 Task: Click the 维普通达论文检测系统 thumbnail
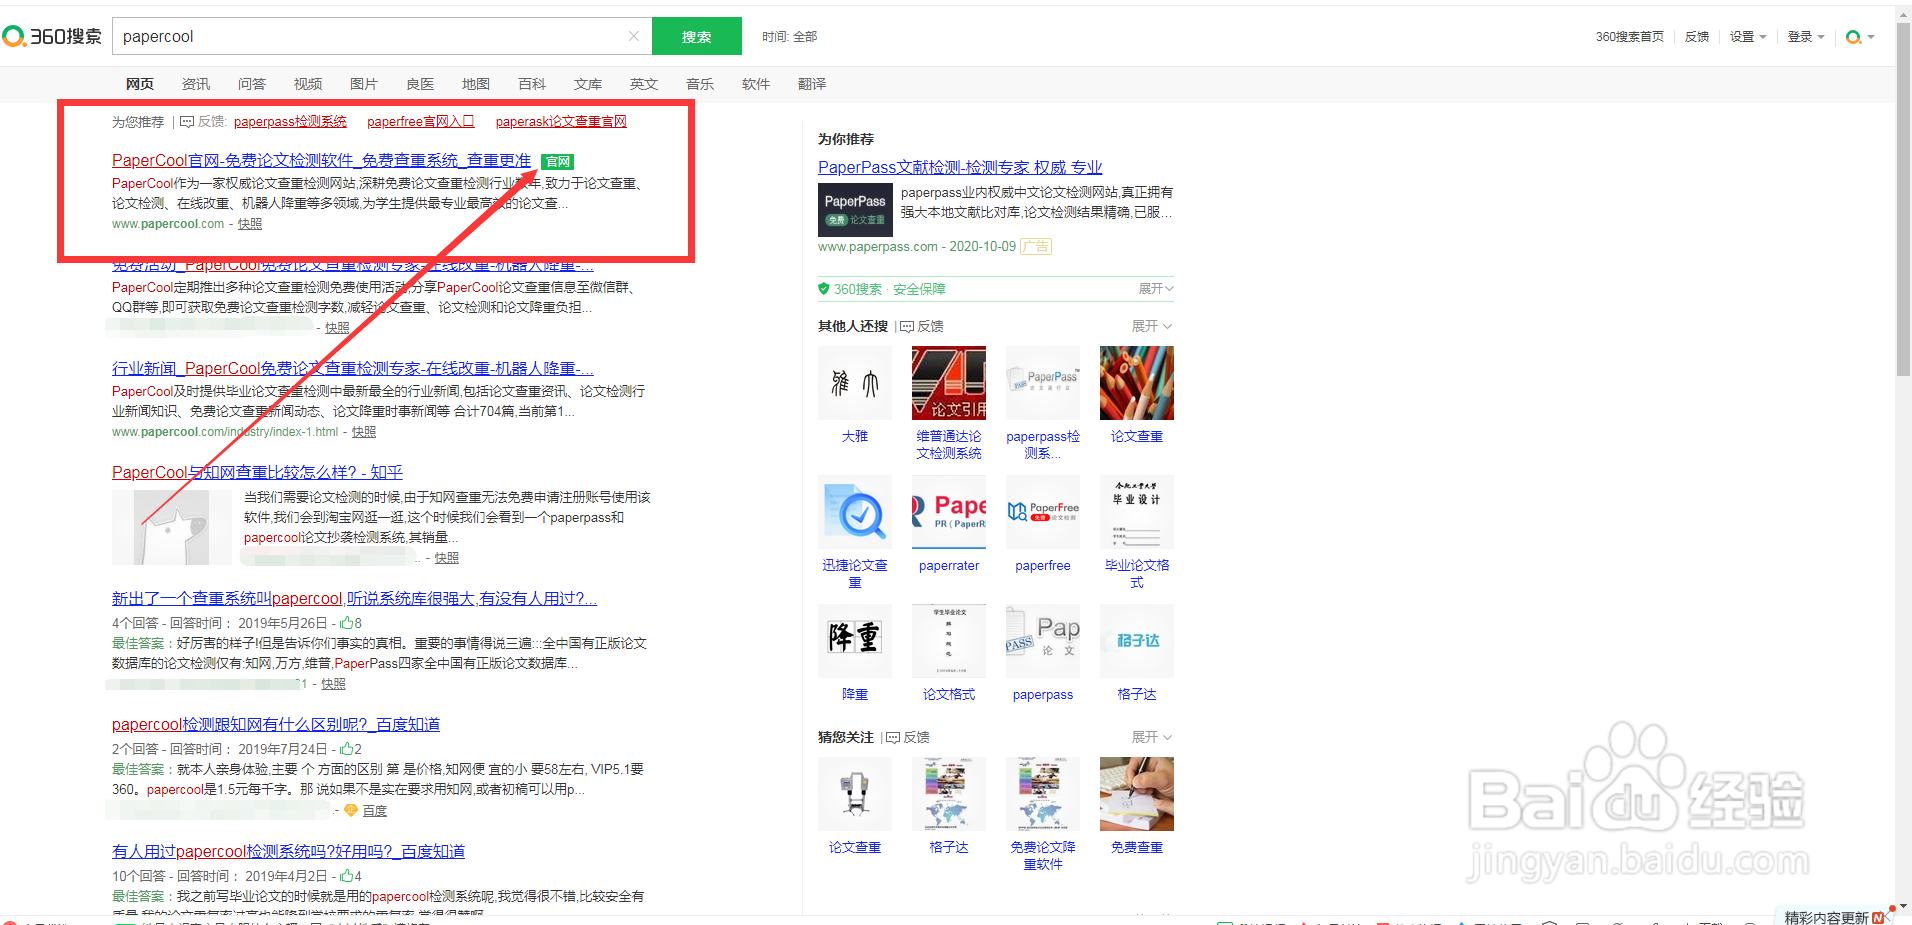coord(949,383)
